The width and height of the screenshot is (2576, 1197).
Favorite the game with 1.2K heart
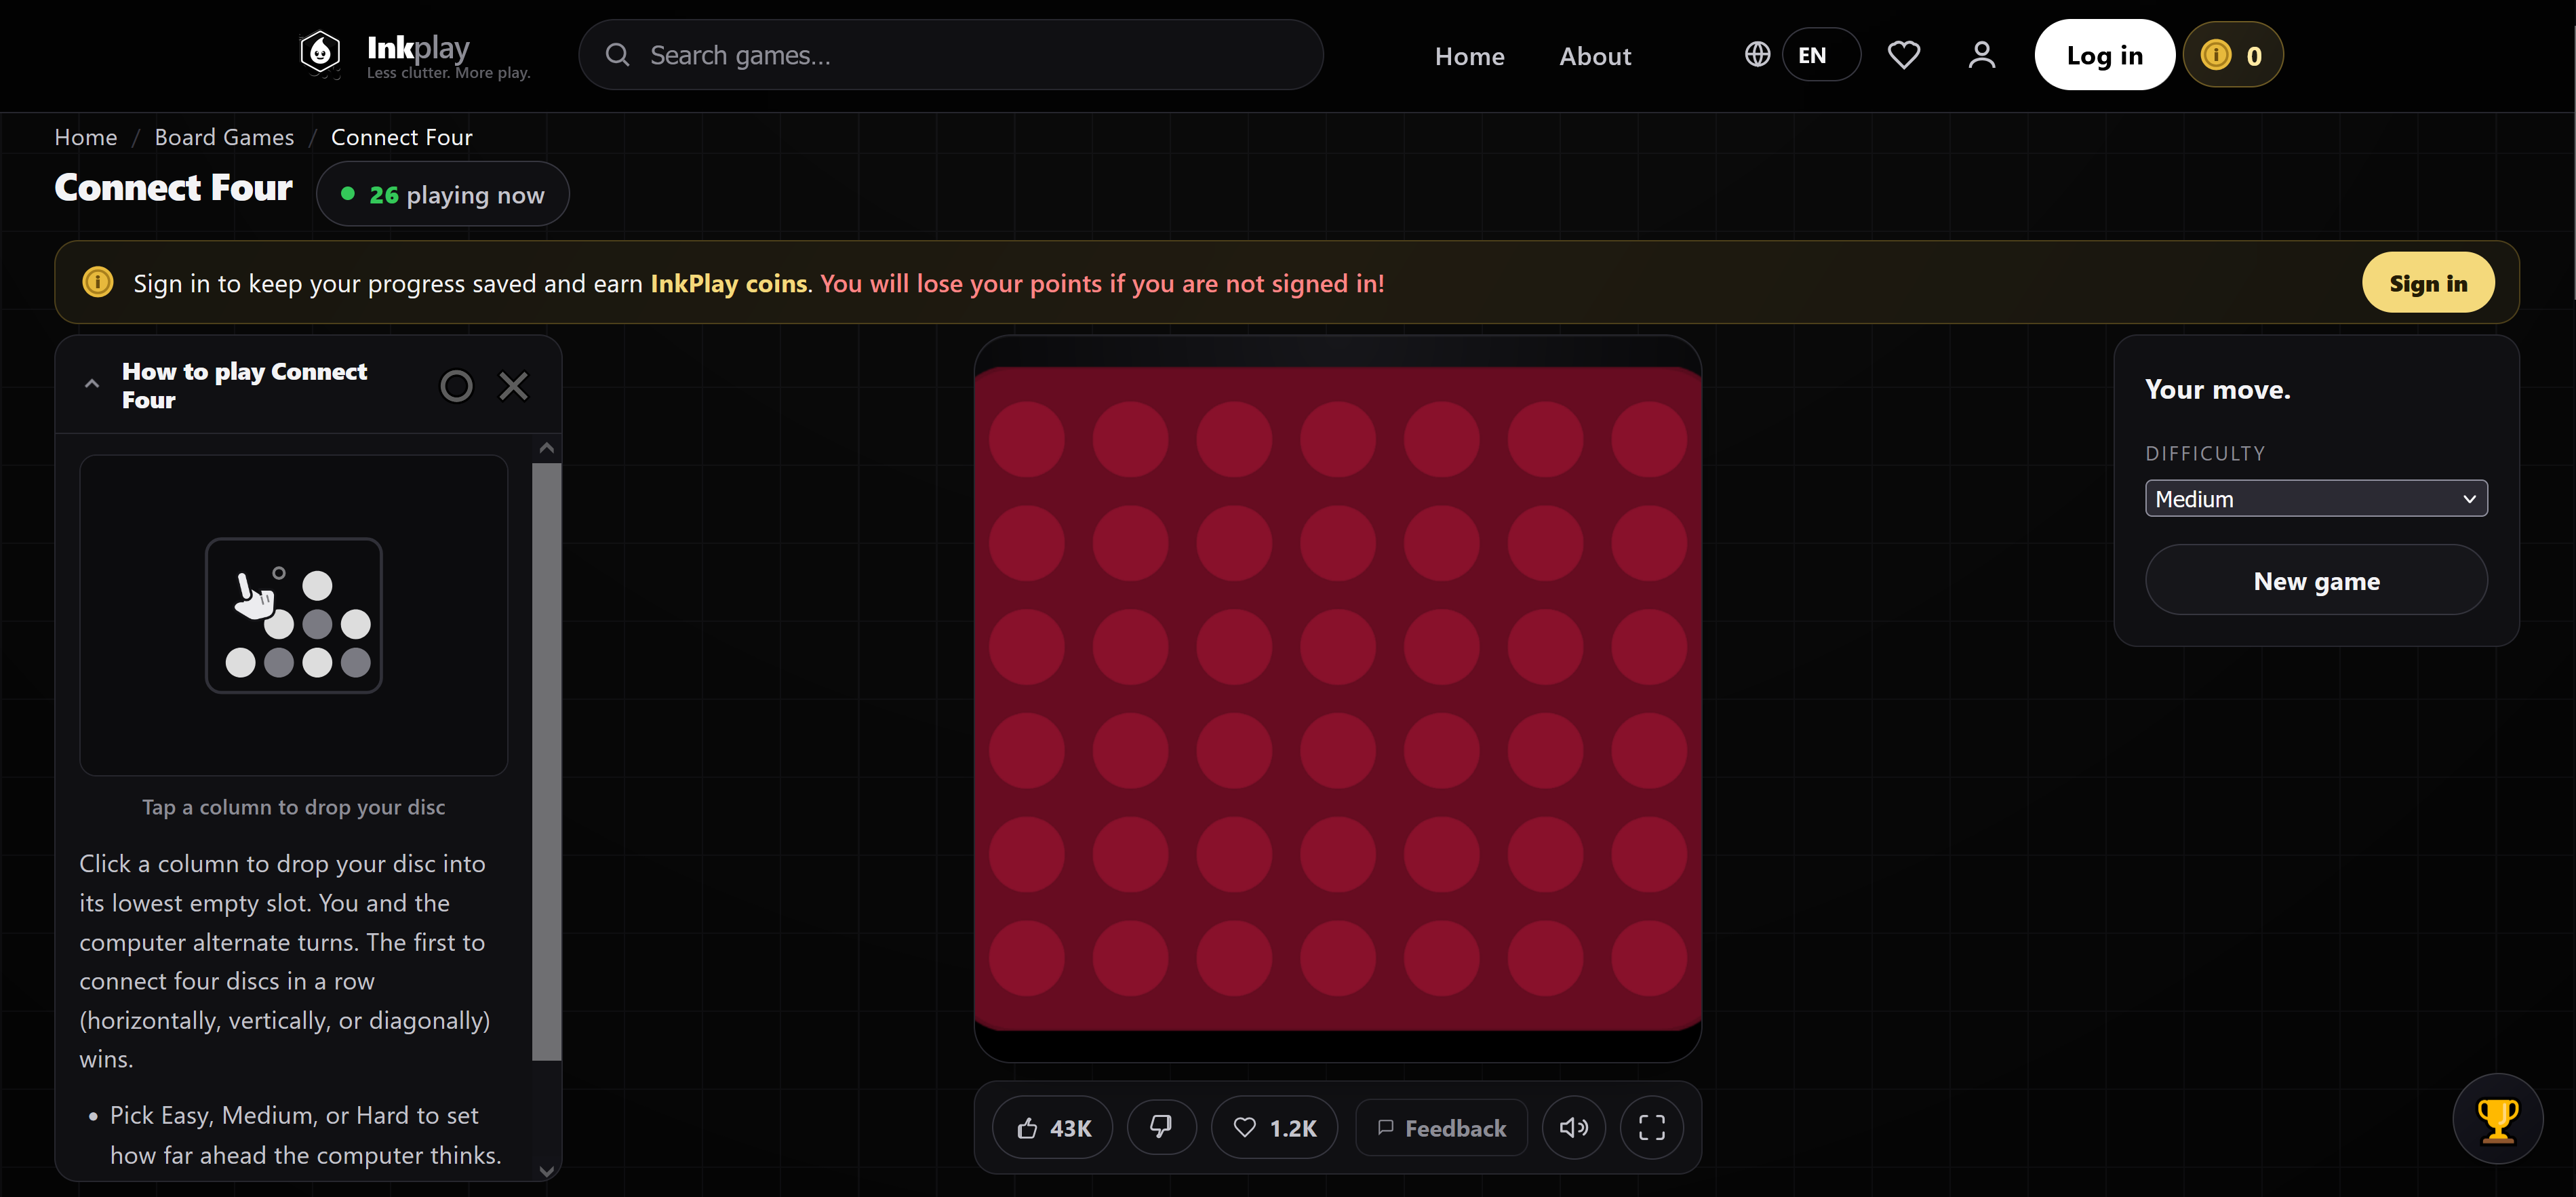pos(1274,1127)
